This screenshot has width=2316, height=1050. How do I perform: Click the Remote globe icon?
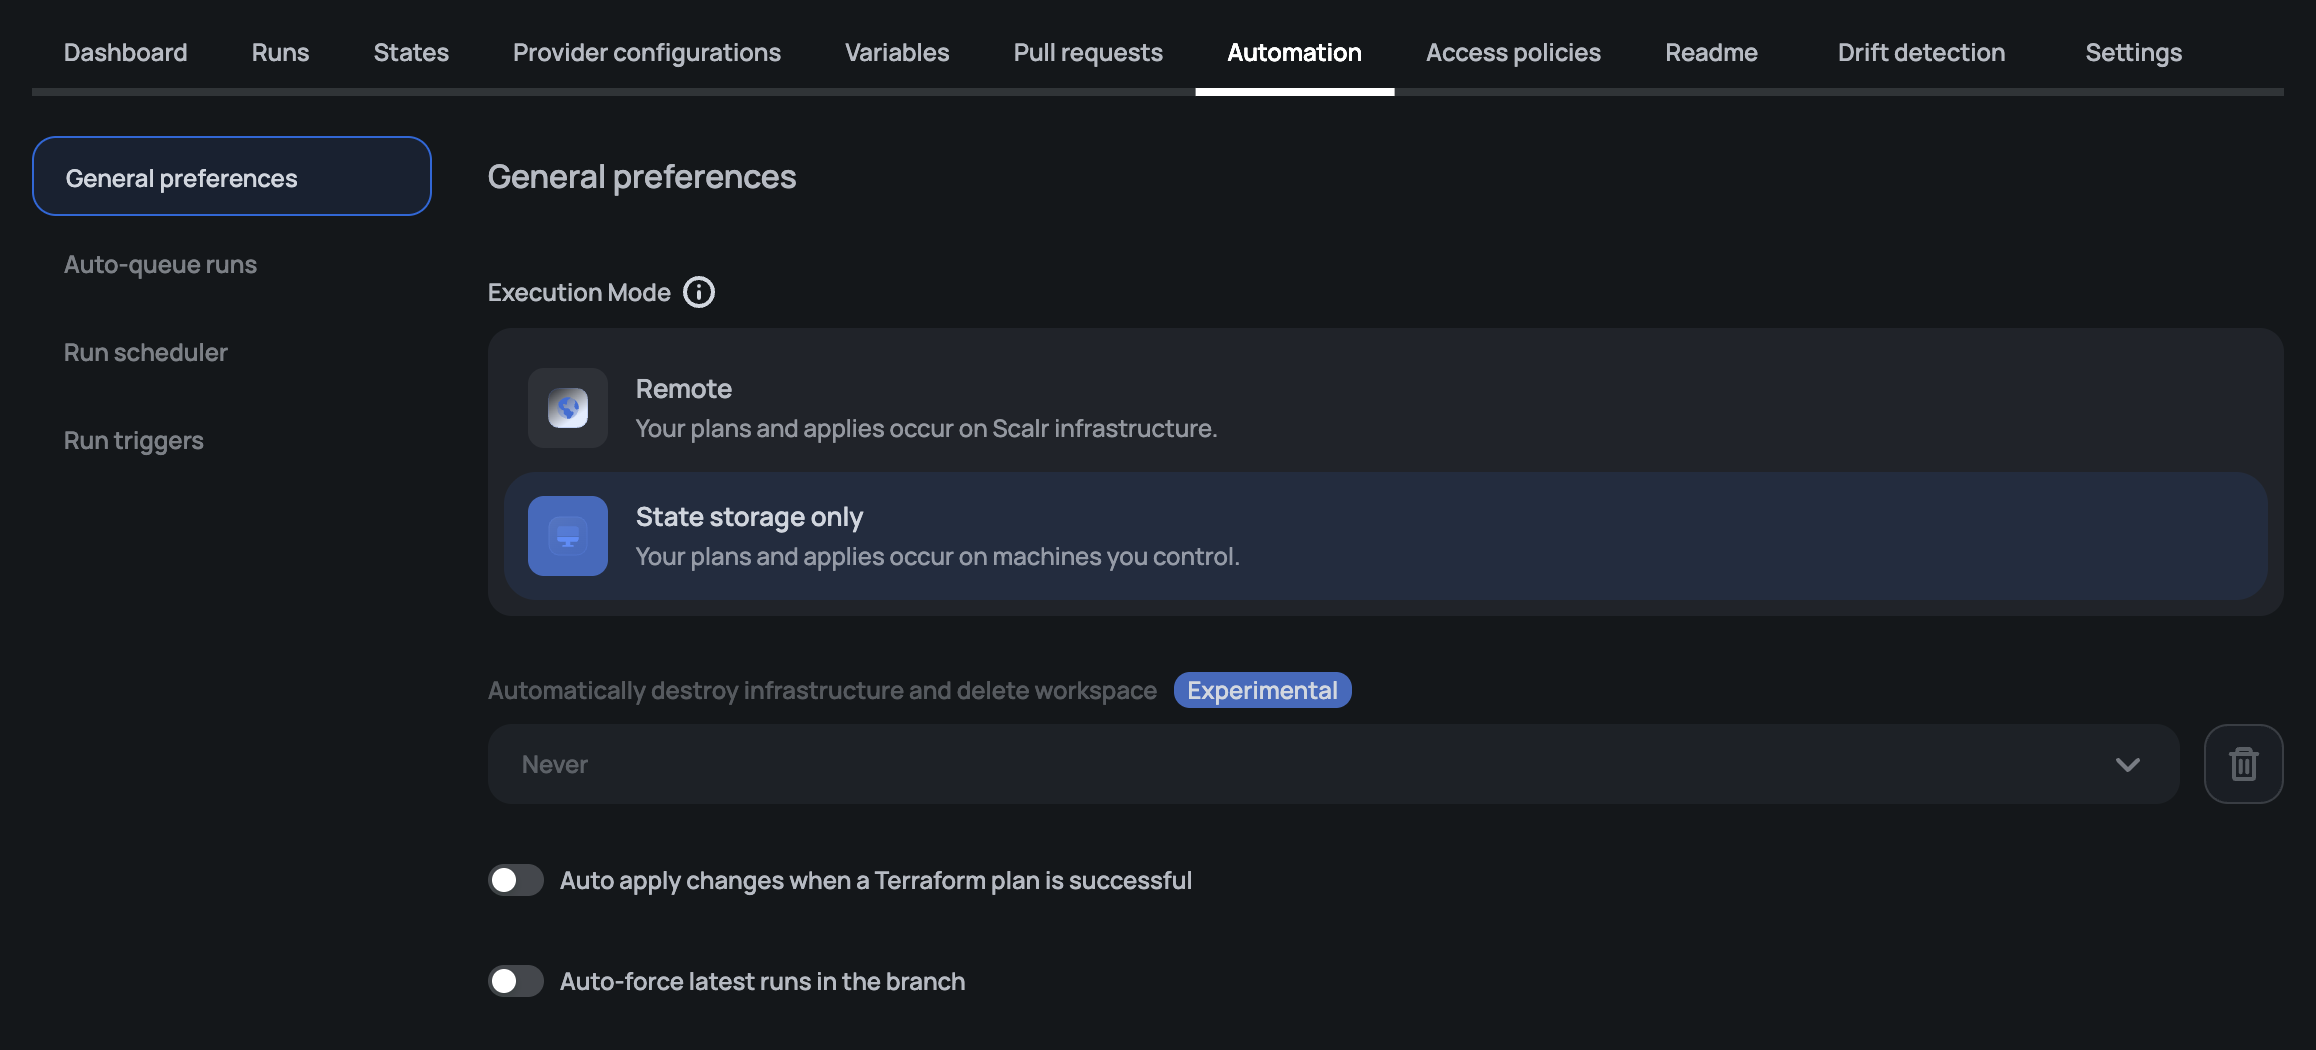[568, 408]
